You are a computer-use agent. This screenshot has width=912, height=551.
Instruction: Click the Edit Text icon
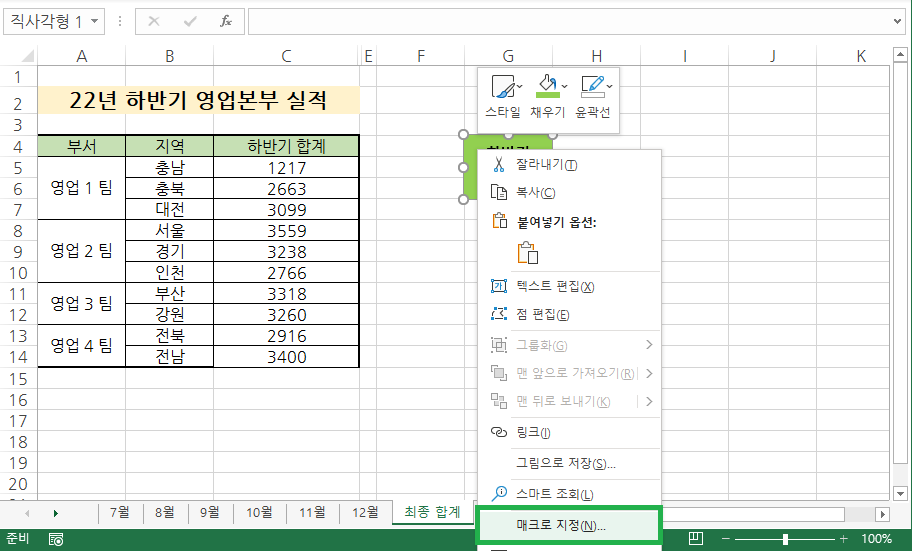pyautogui.click(x=498, y=286)
